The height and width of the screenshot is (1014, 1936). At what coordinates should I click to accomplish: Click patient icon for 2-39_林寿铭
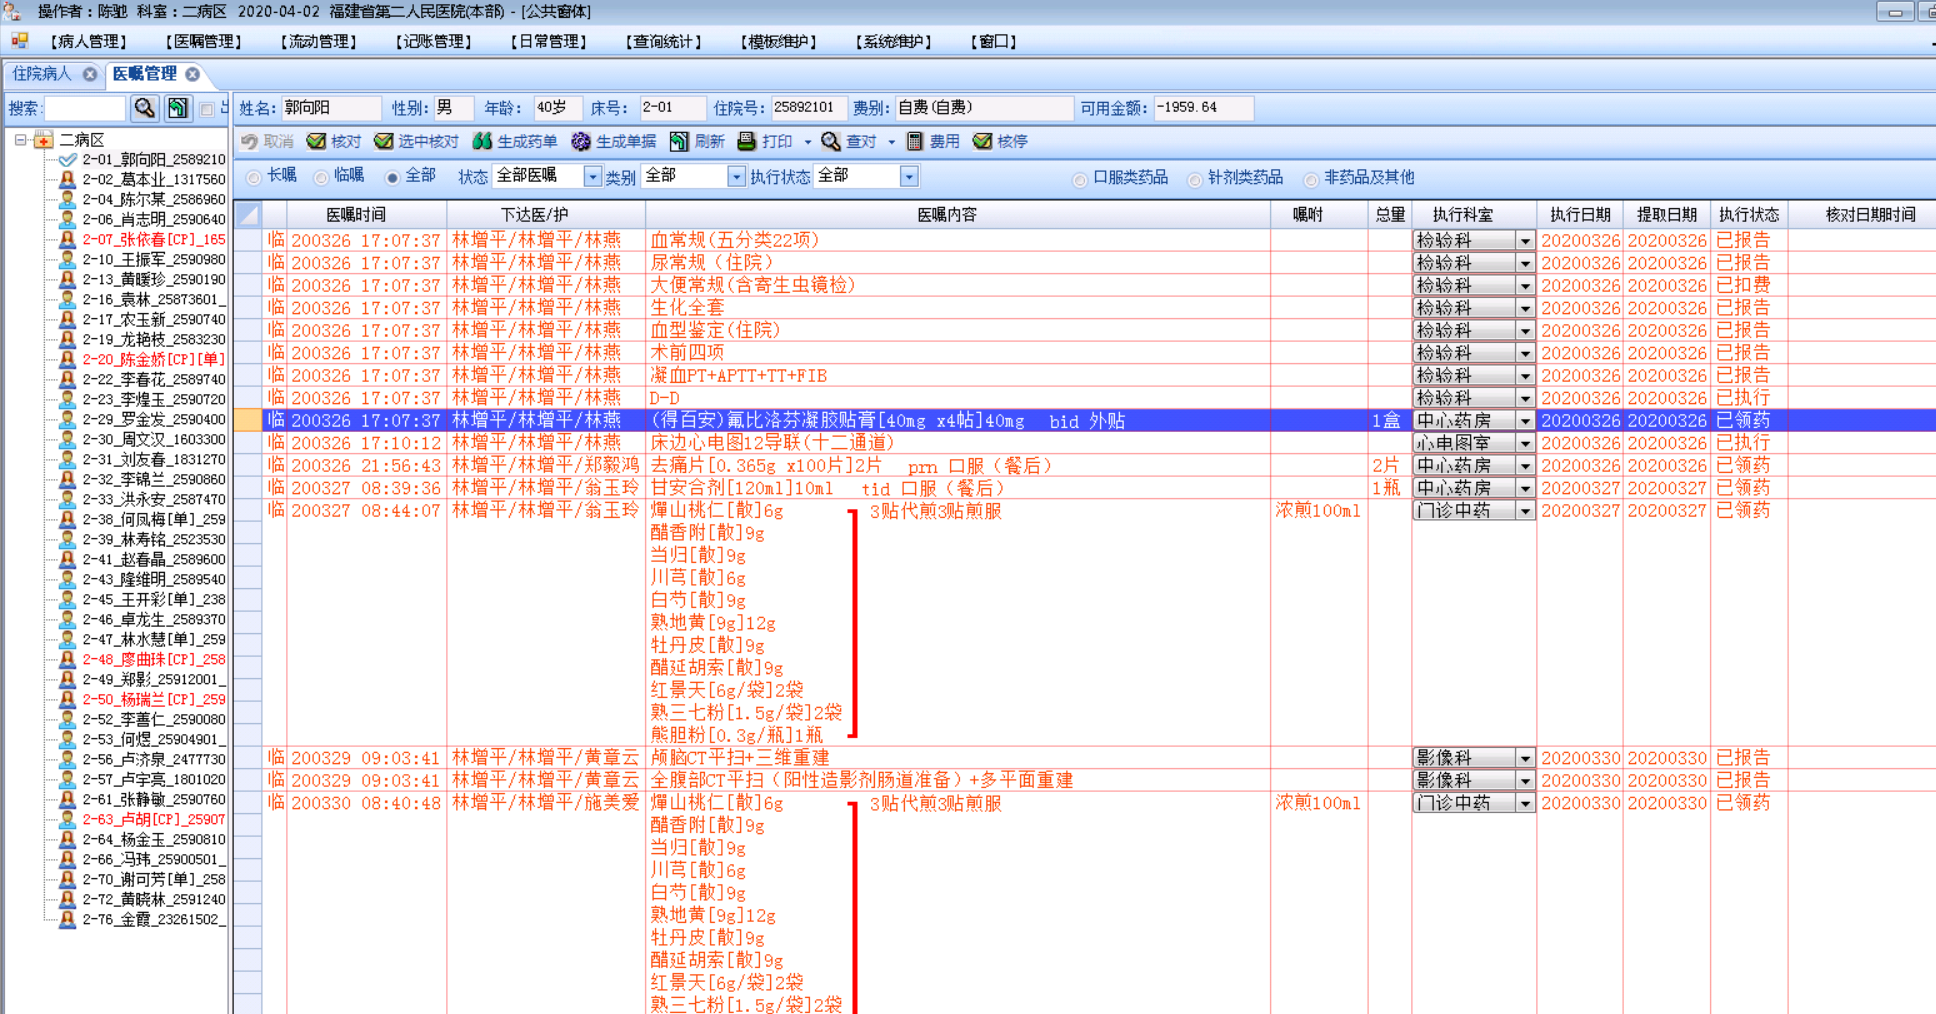coord(67,540)
